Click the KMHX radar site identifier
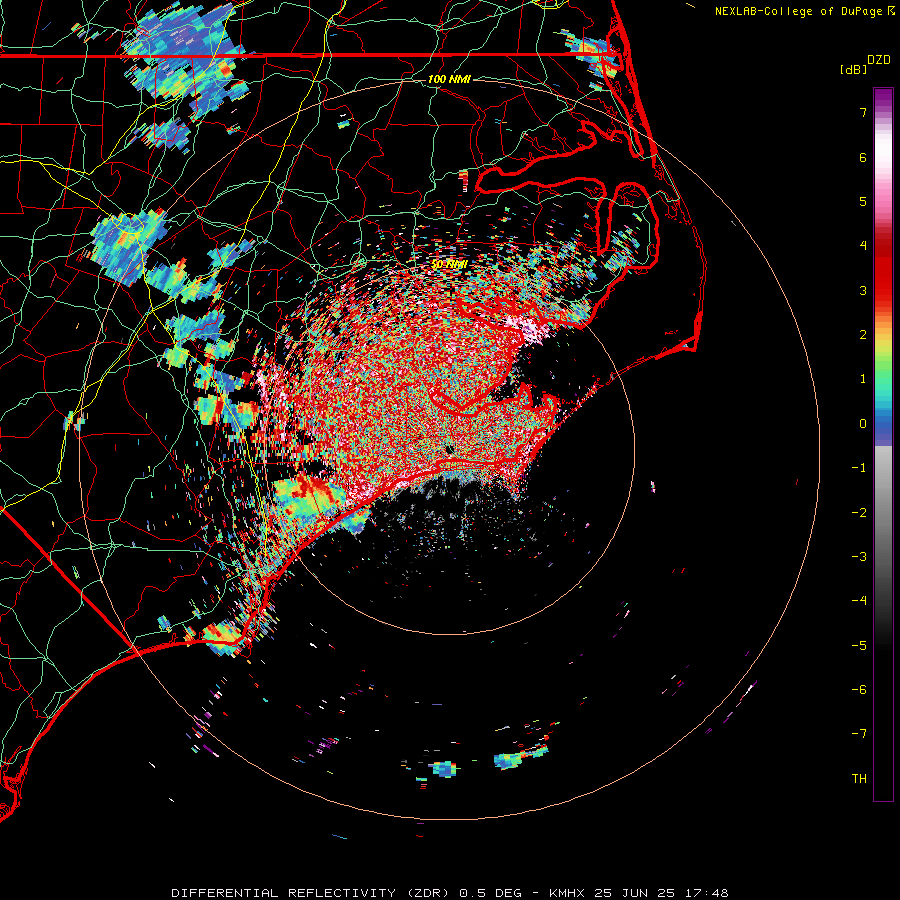 point(567,893)
